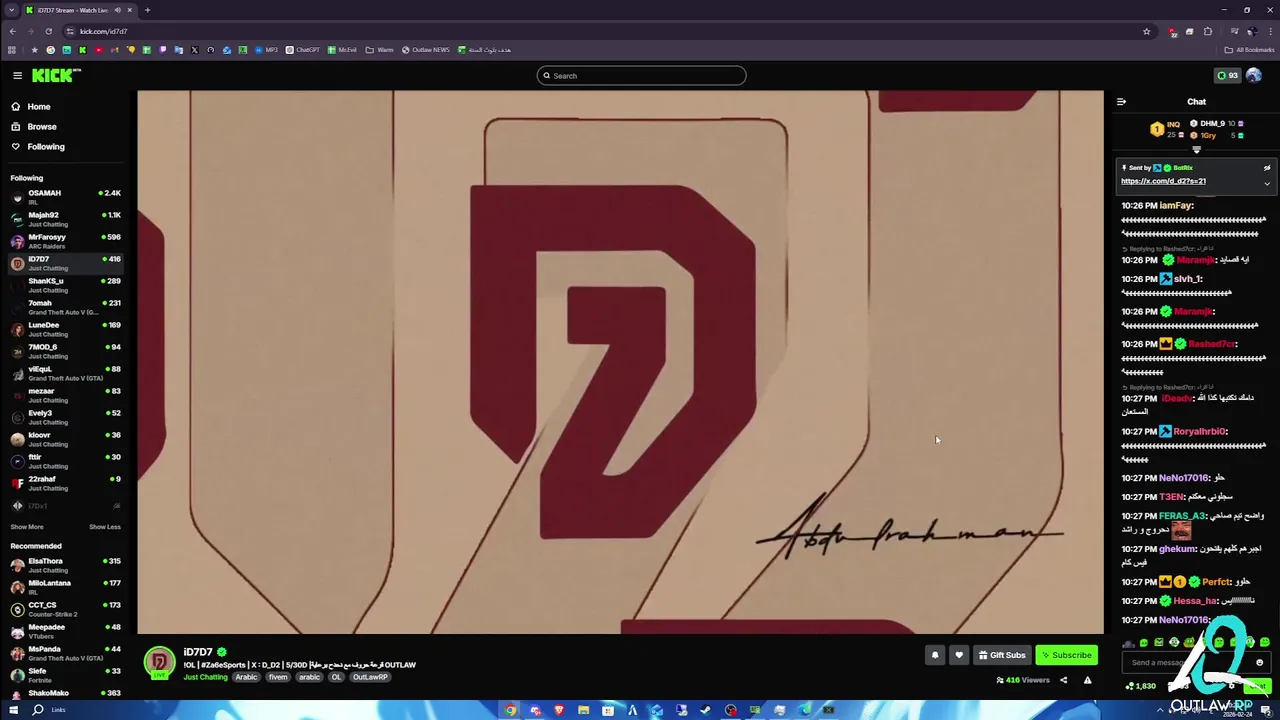Click the browser back button
1280x720 pixels.
pos(12,31)
